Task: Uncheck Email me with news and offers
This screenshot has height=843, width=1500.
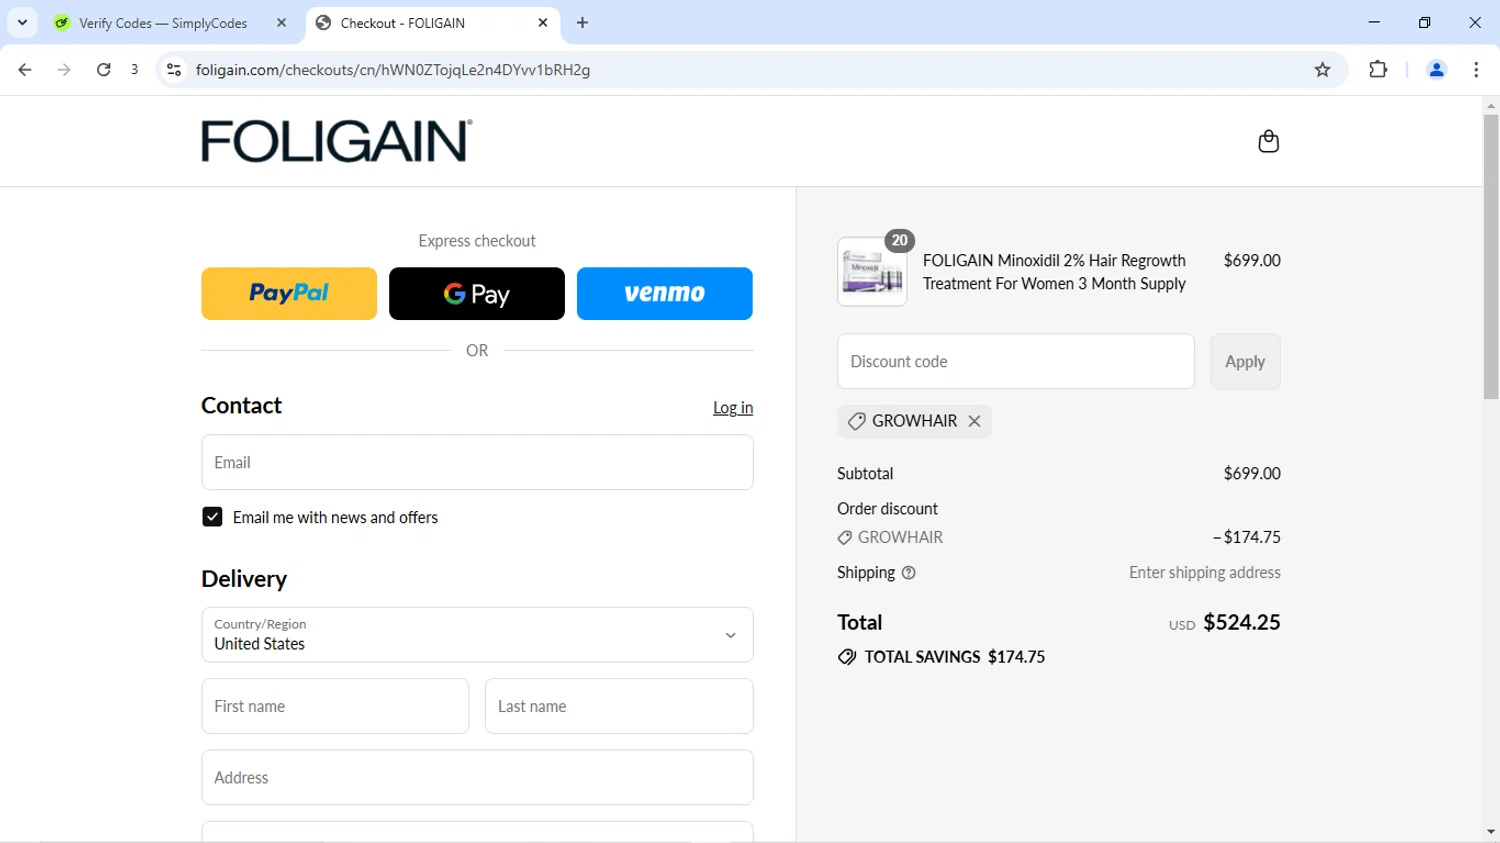Action: point(212,517)
